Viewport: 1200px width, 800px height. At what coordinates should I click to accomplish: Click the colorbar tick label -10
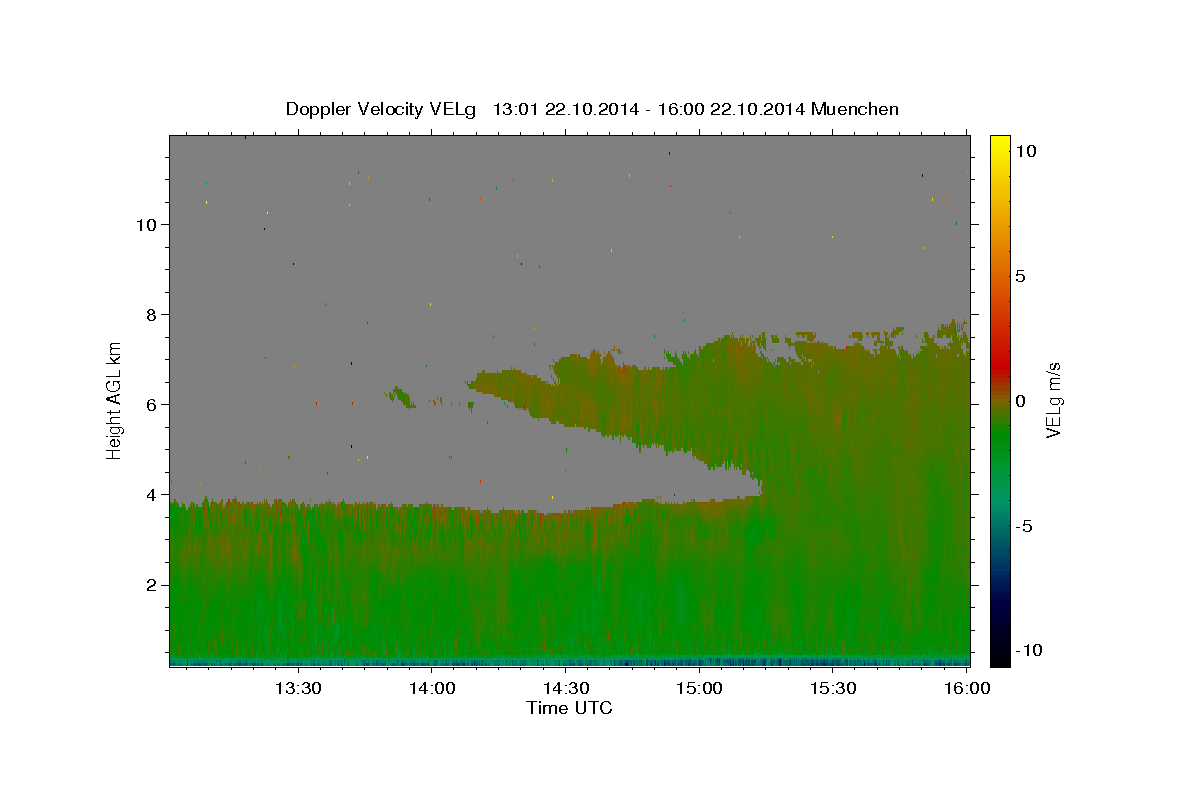(1027, 651)
